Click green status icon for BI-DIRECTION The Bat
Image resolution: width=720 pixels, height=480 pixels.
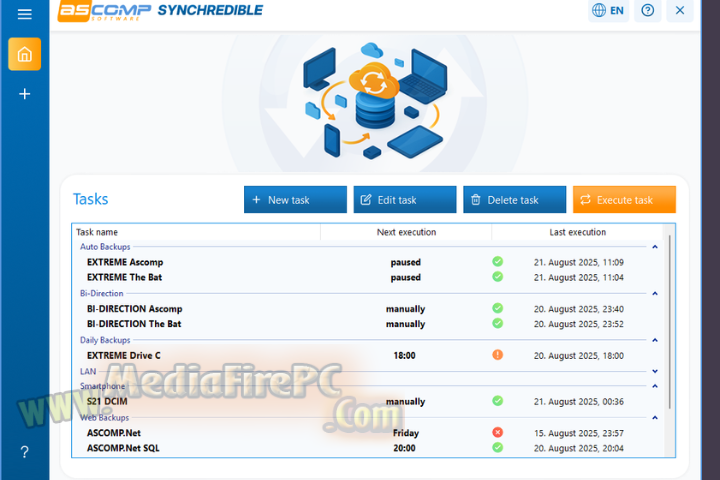[497, 323]
